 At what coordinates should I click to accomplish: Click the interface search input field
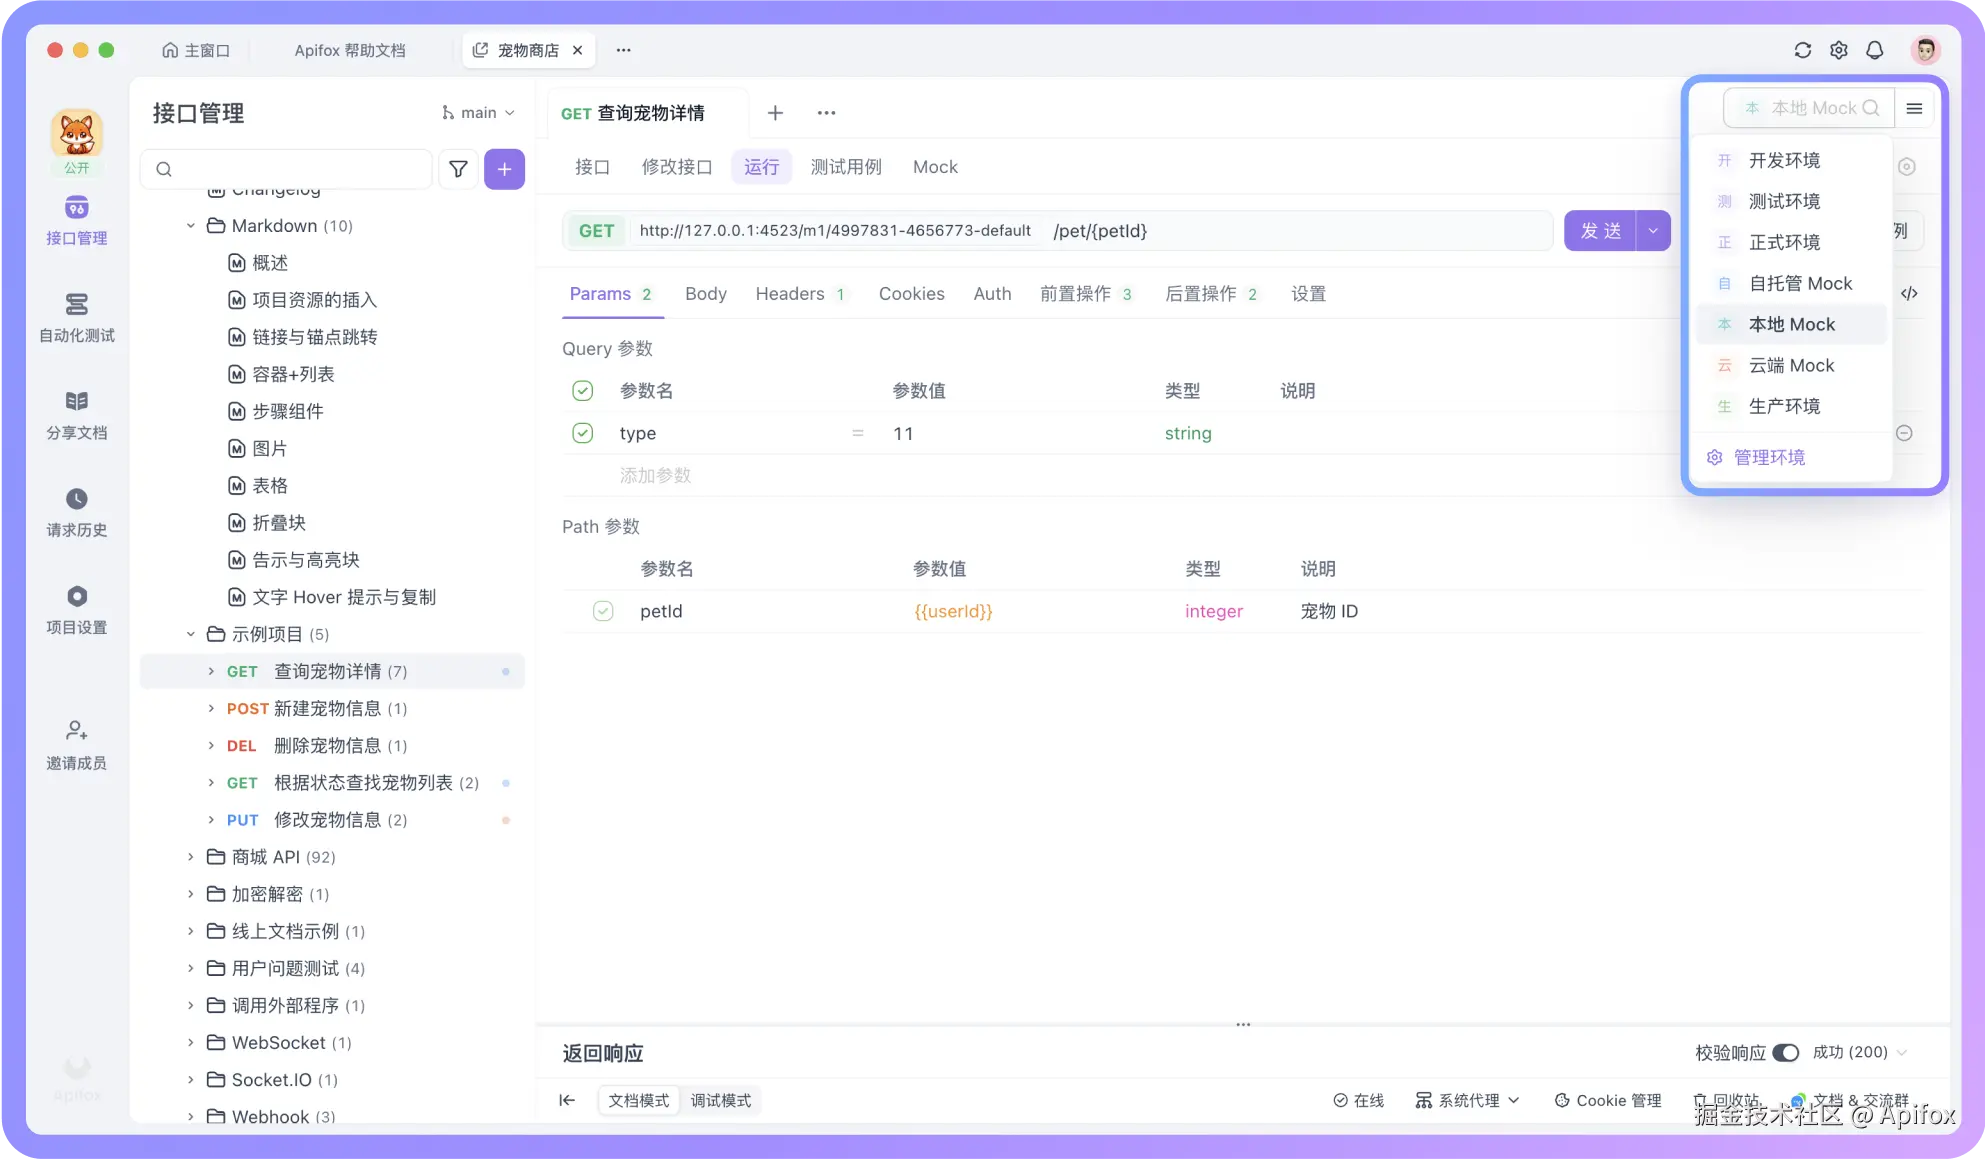(x=290, y=169)
